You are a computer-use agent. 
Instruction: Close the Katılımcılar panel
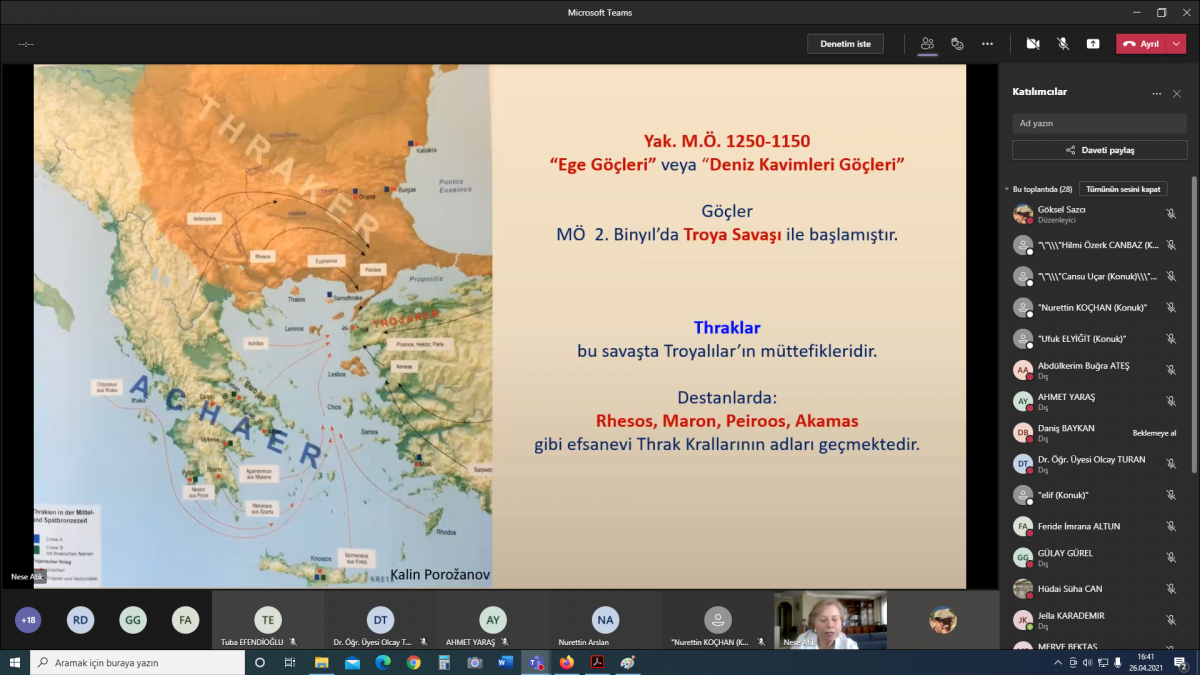coord(1177,93)
